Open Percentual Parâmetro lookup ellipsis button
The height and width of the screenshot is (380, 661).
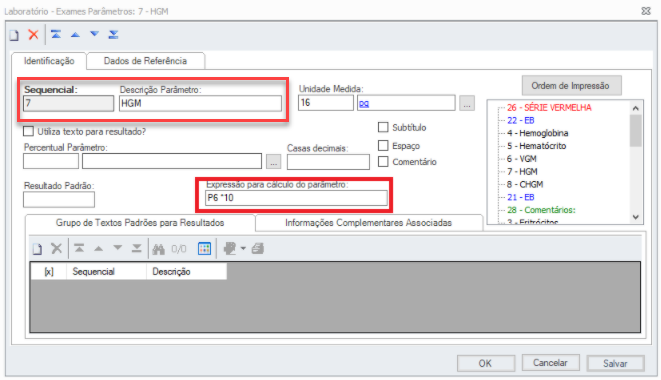[274, 162]
